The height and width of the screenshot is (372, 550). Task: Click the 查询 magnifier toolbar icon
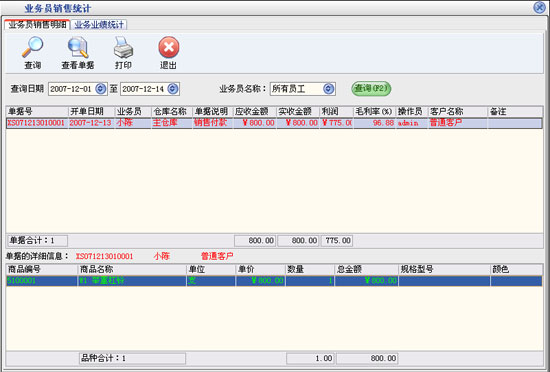coord(32,47)
